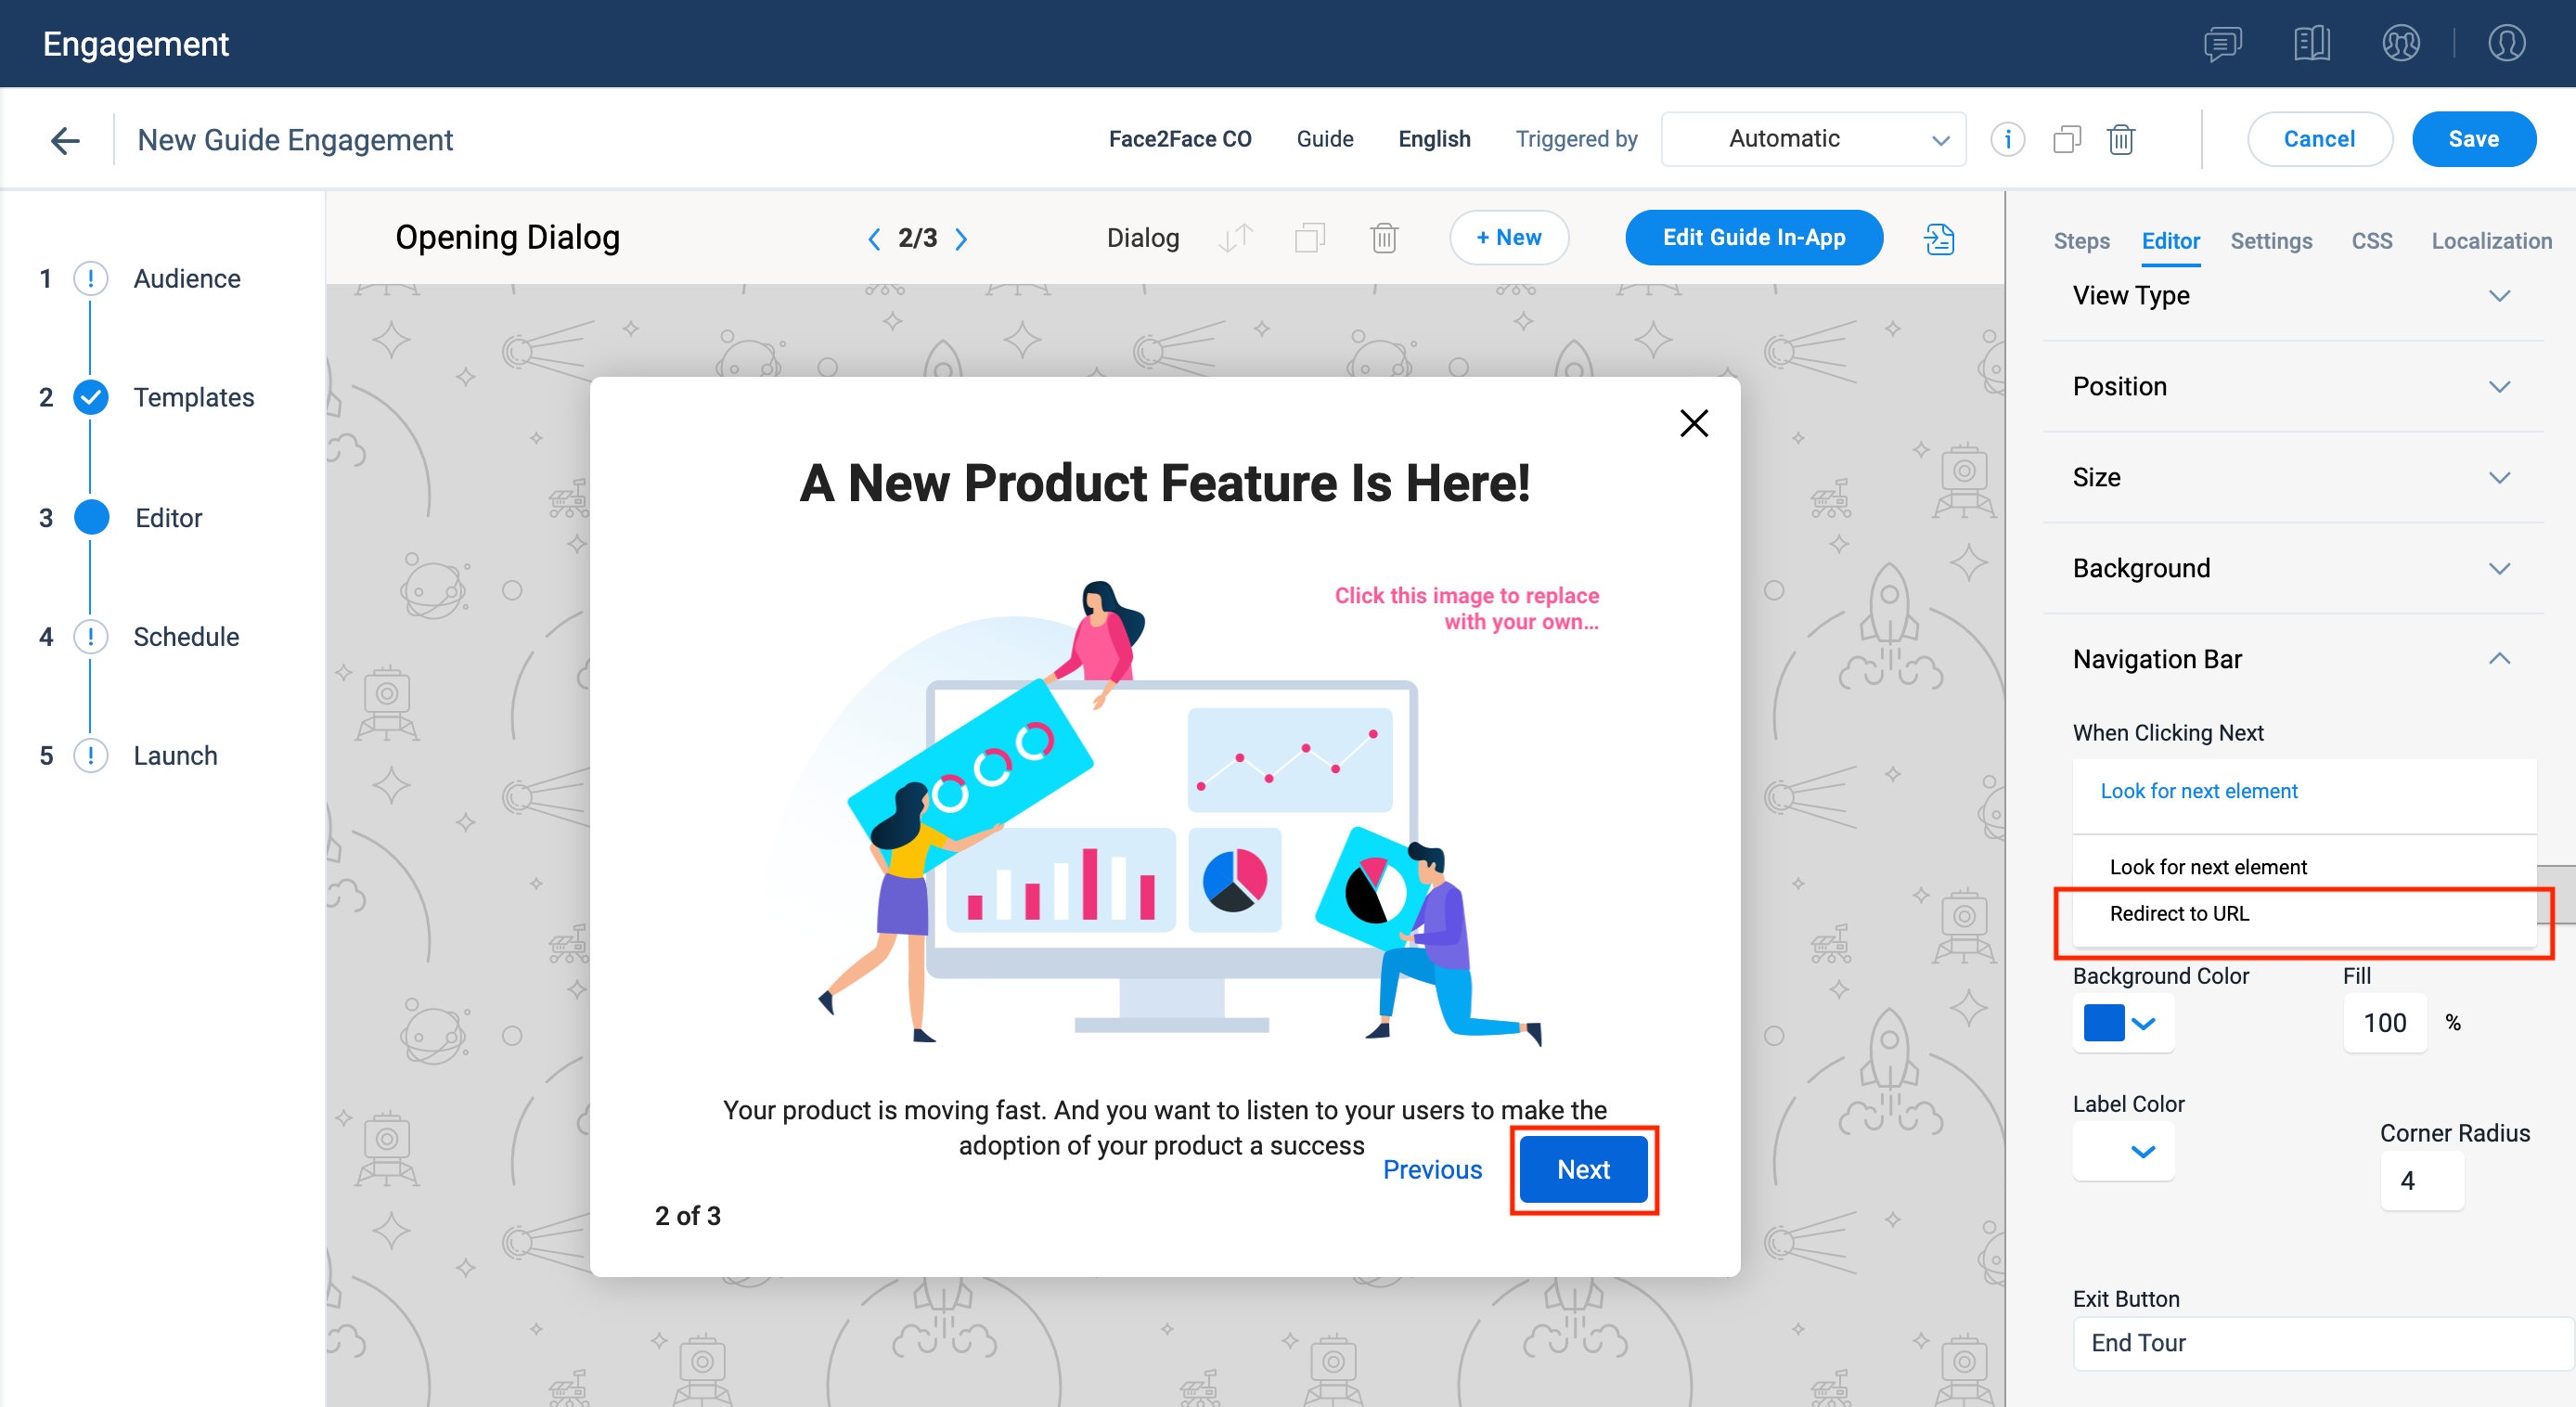Image resolution: width=2576 pixels, height=1407 pixels.
Task: Open the Label Color picker dropdown
Action: coord(2123,1151)
